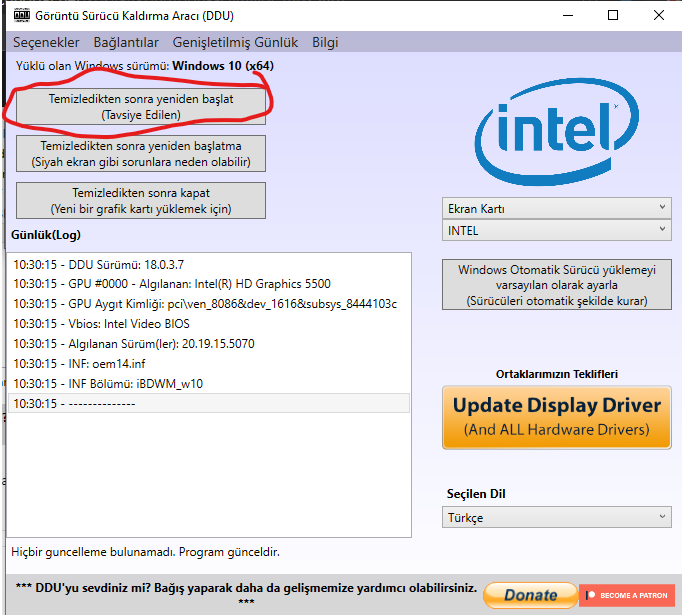Click the 'Günlük(Log)' heading

pyautogui.click(x=46, y=235)
